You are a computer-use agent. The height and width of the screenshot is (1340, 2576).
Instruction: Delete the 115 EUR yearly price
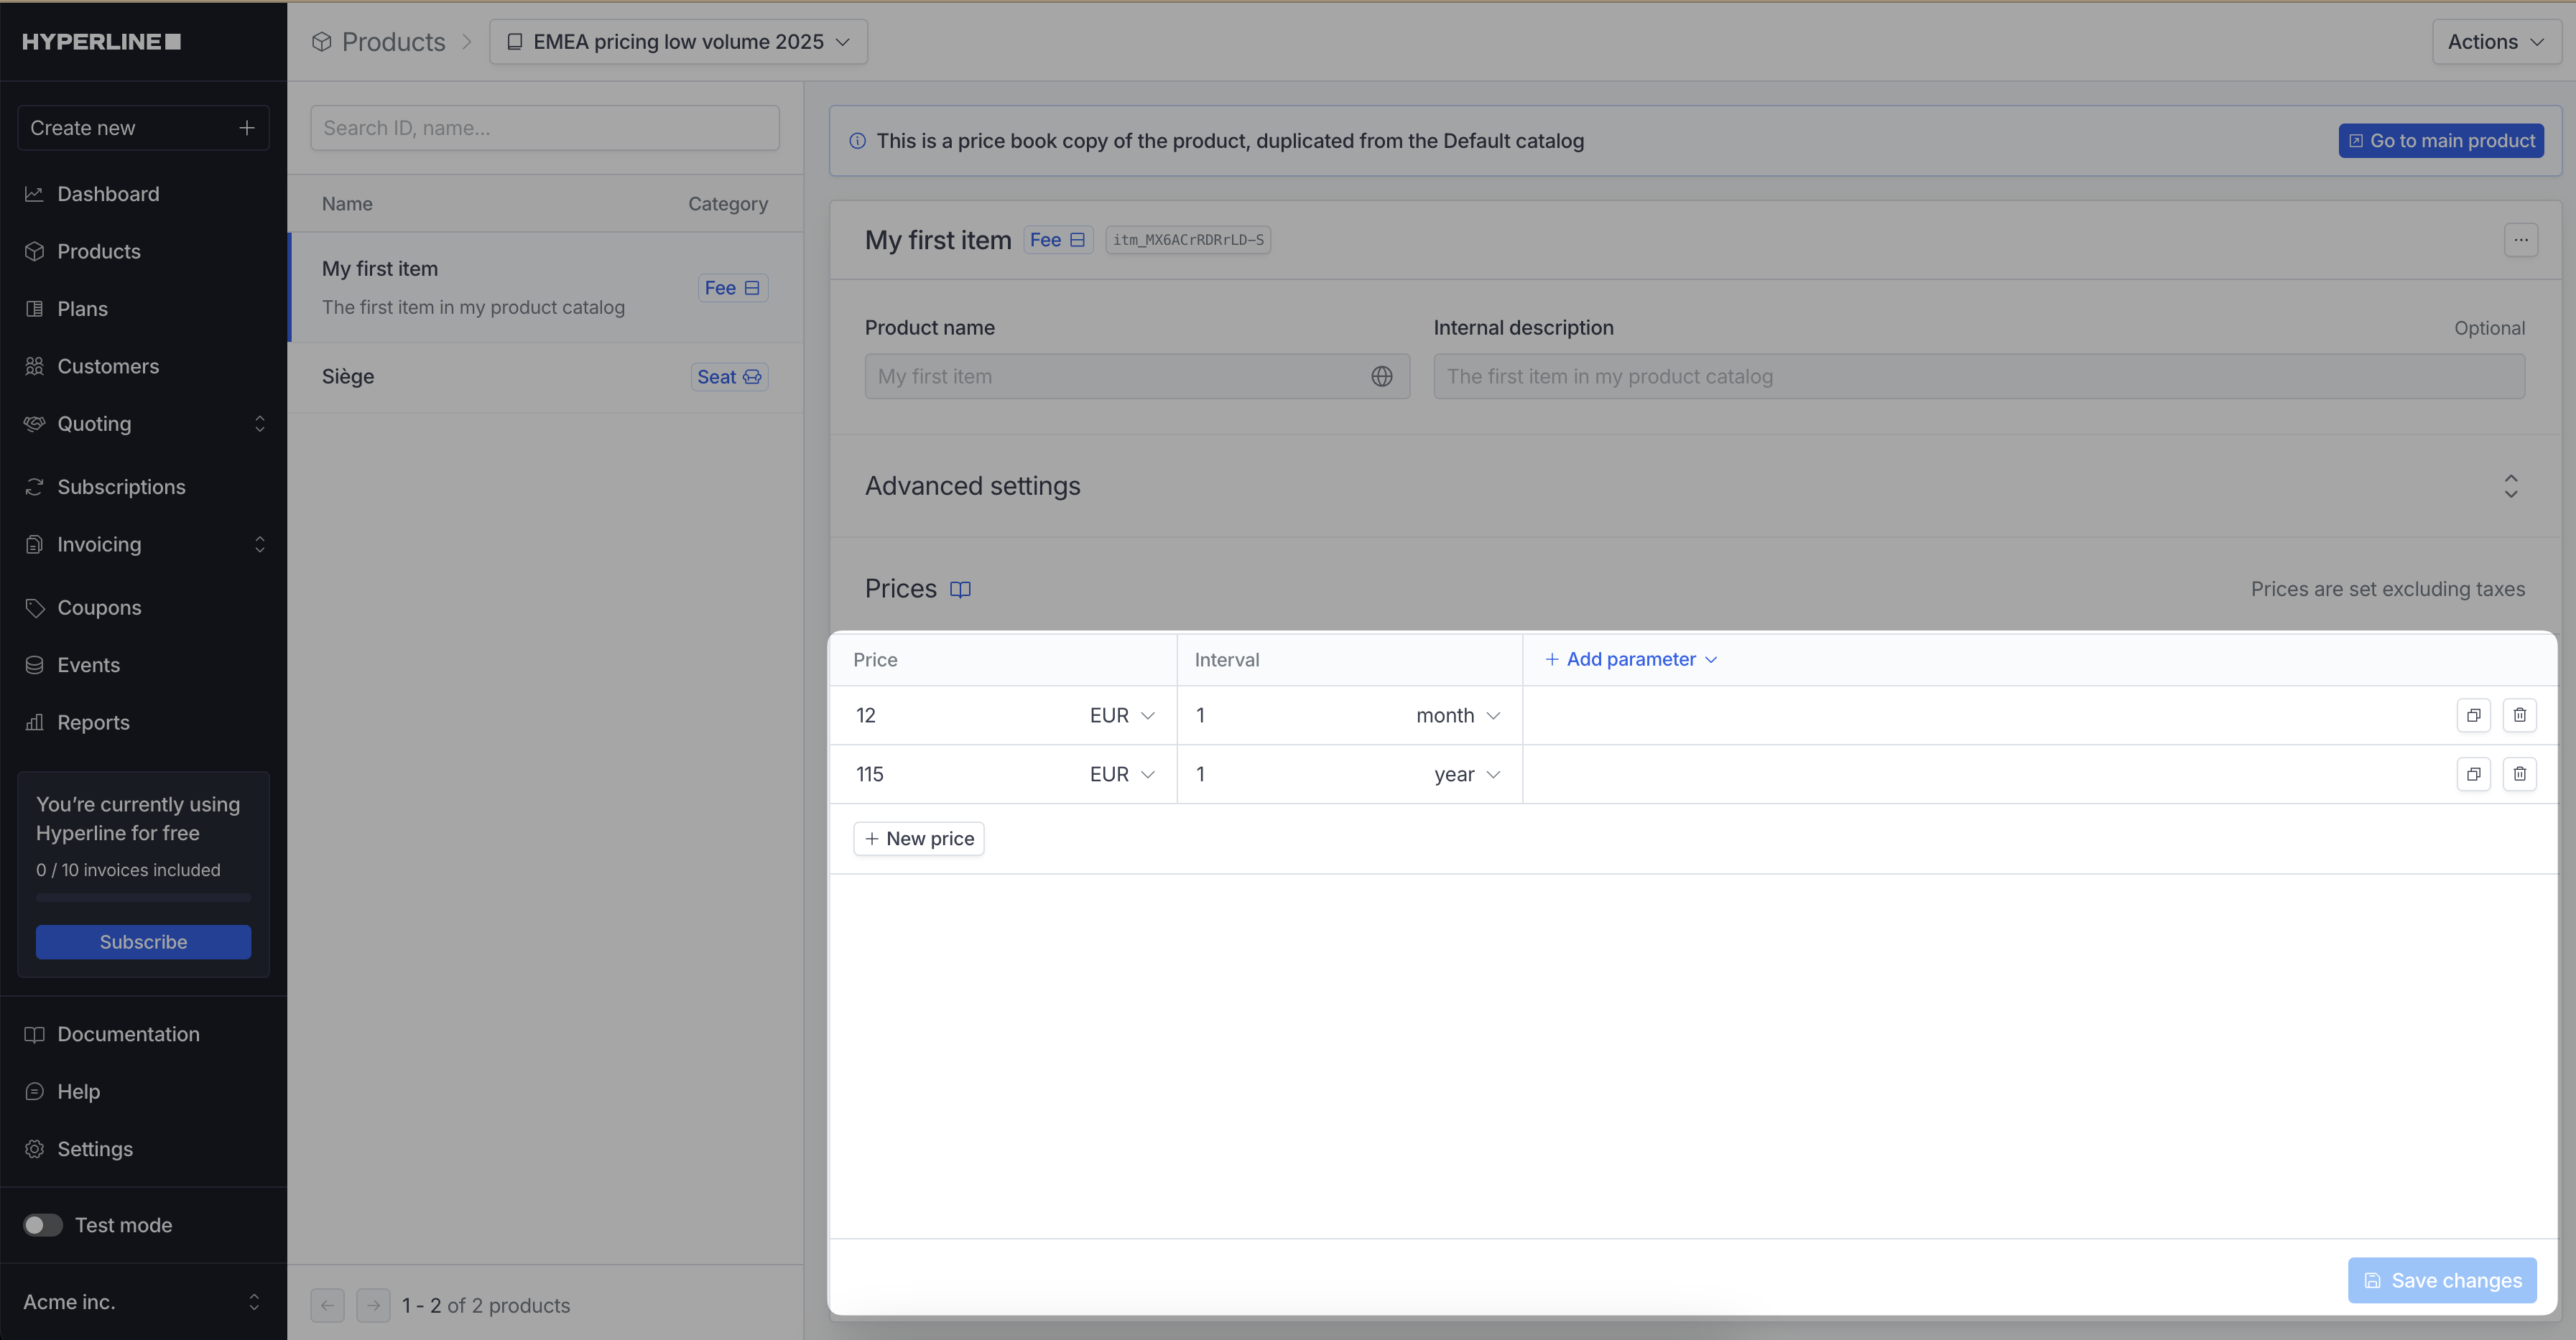[x=2519, y=774]
